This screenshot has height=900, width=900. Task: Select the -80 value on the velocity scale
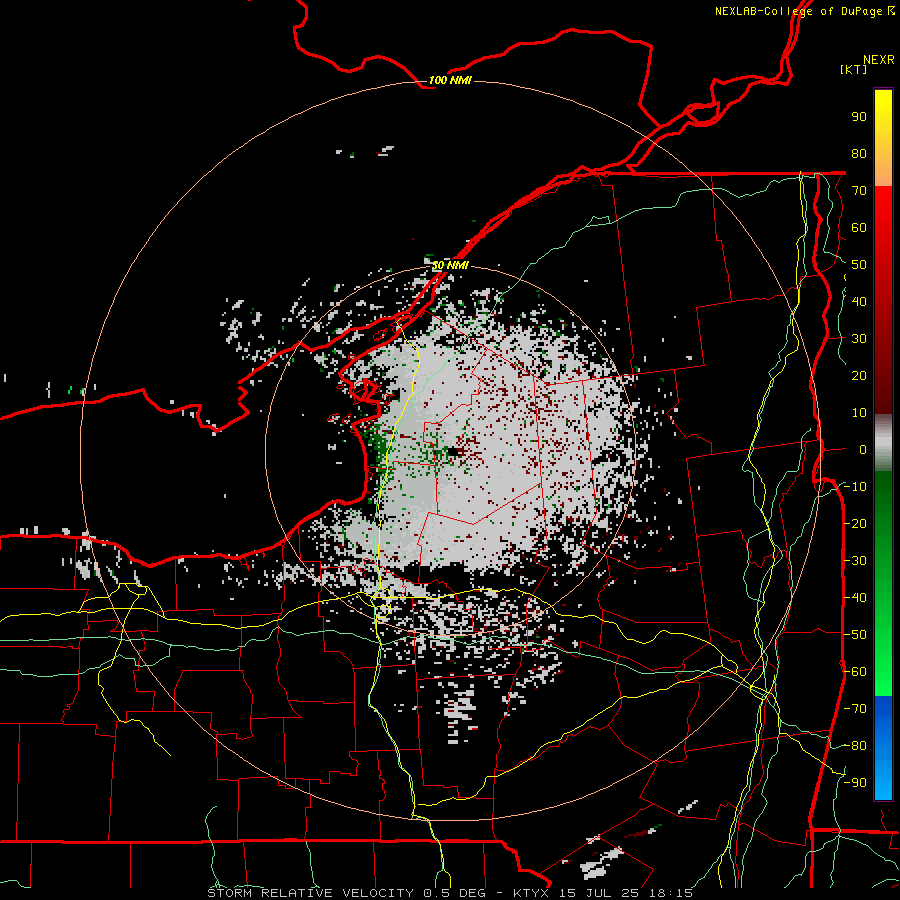click(x=855, y=746)
